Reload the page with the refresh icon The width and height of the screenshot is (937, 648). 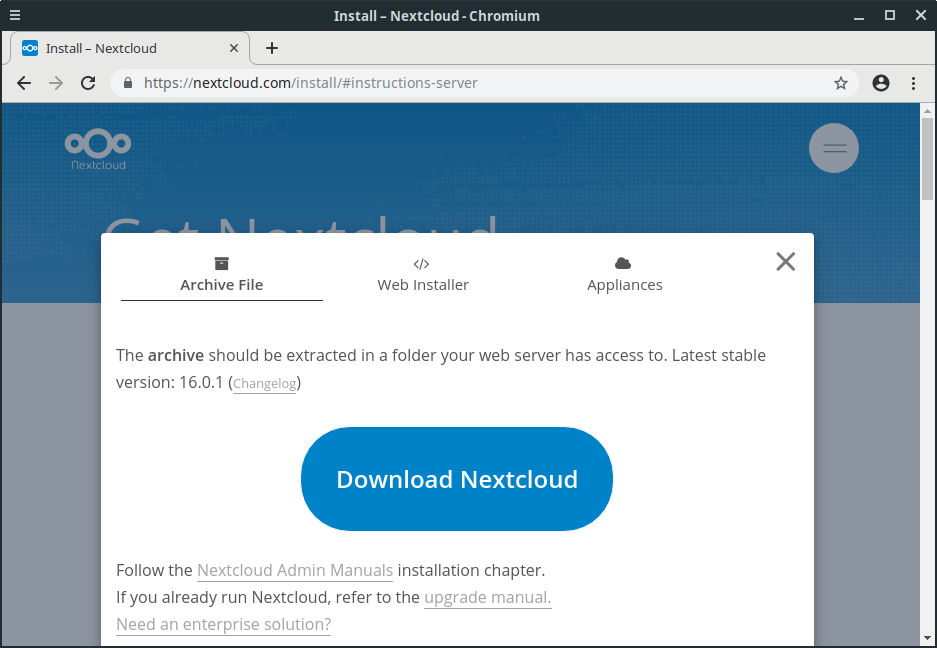[87, 83]
